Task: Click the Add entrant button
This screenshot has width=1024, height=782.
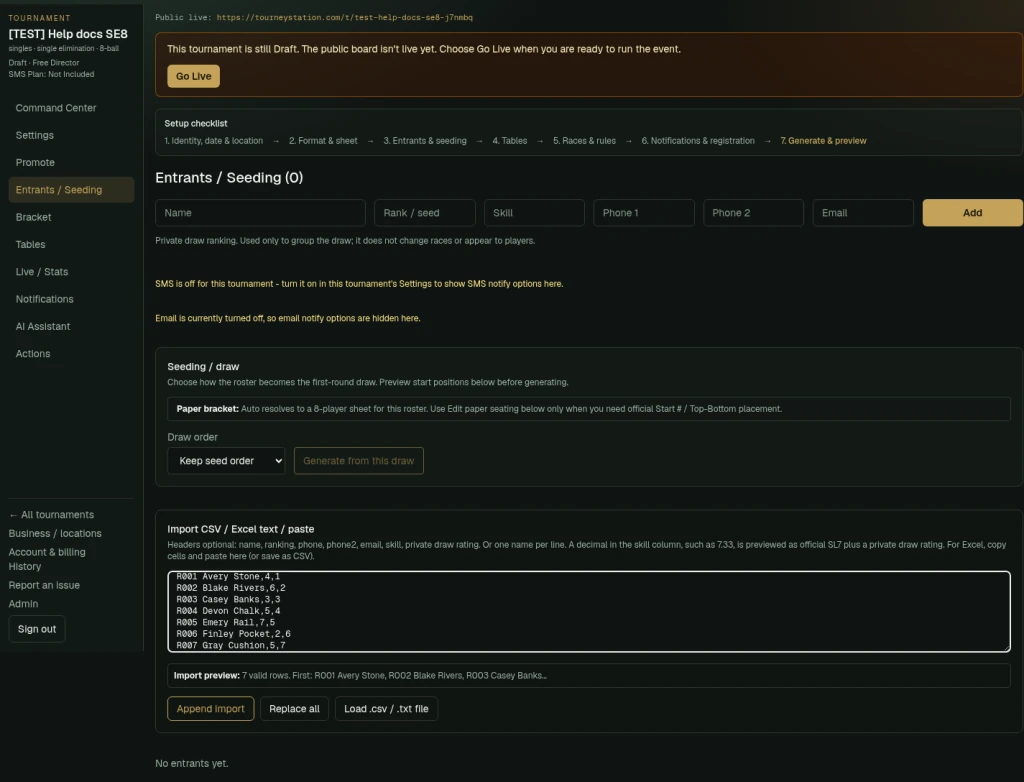Action: point(972,213)
